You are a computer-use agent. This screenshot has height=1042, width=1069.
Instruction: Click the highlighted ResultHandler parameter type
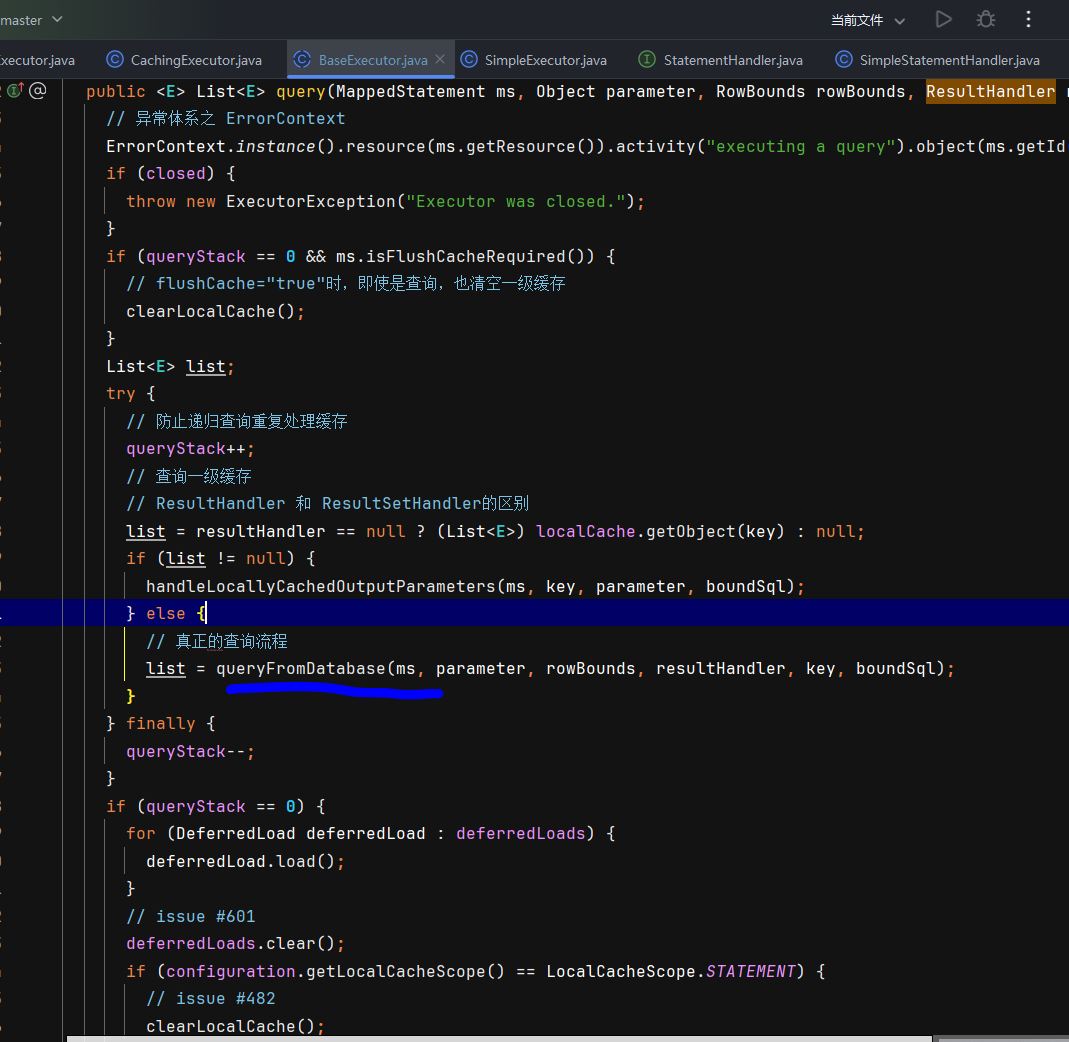click(991, 91)
